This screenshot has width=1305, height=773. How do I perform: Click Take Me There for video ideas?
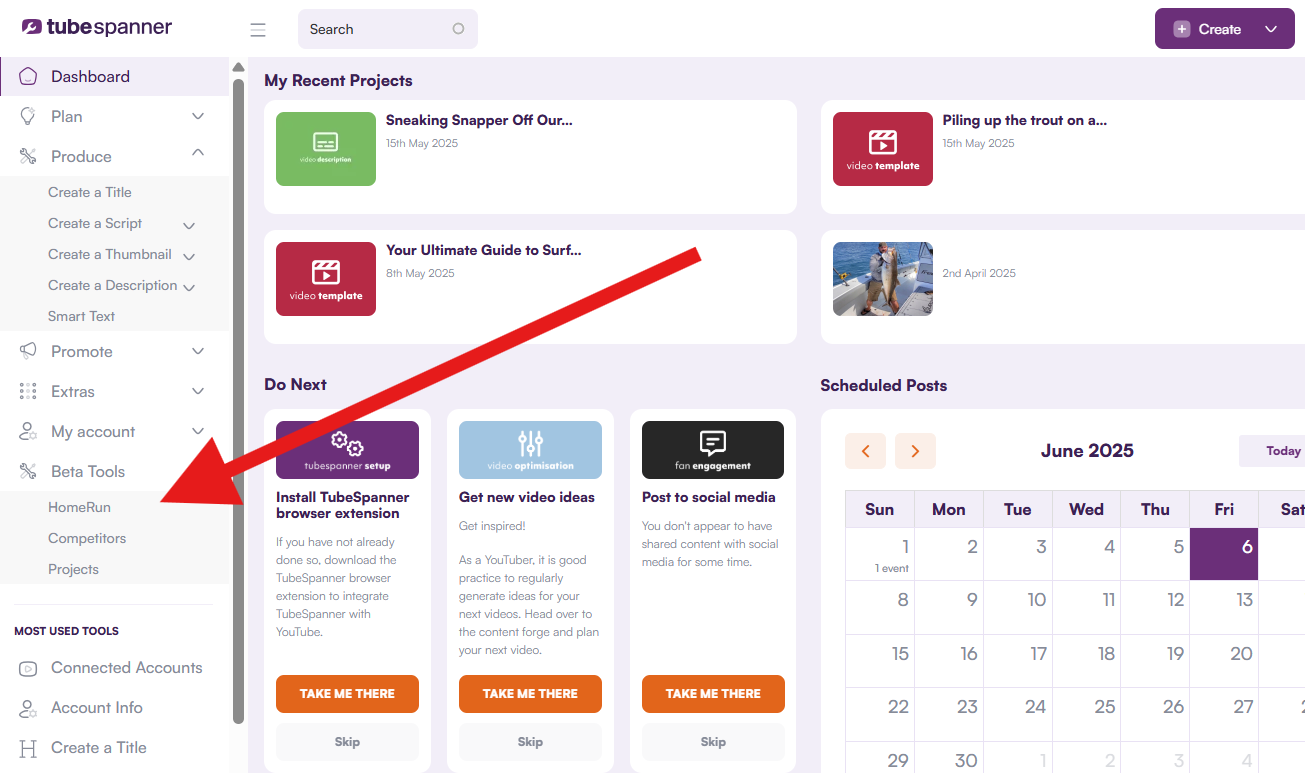point(530,694)
